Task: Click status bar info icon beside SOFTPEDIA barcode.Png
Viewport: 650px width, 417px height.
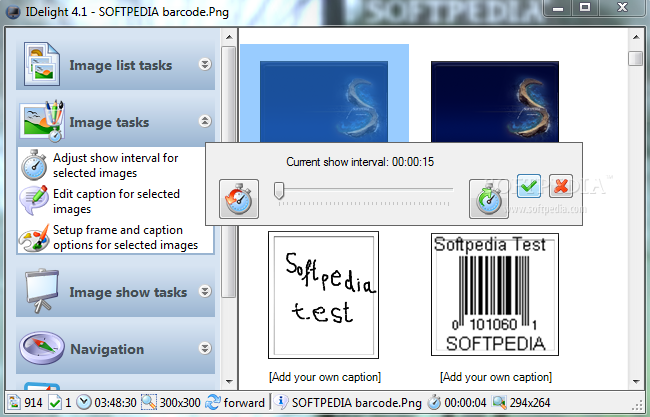Action: [x=281, y=402]
